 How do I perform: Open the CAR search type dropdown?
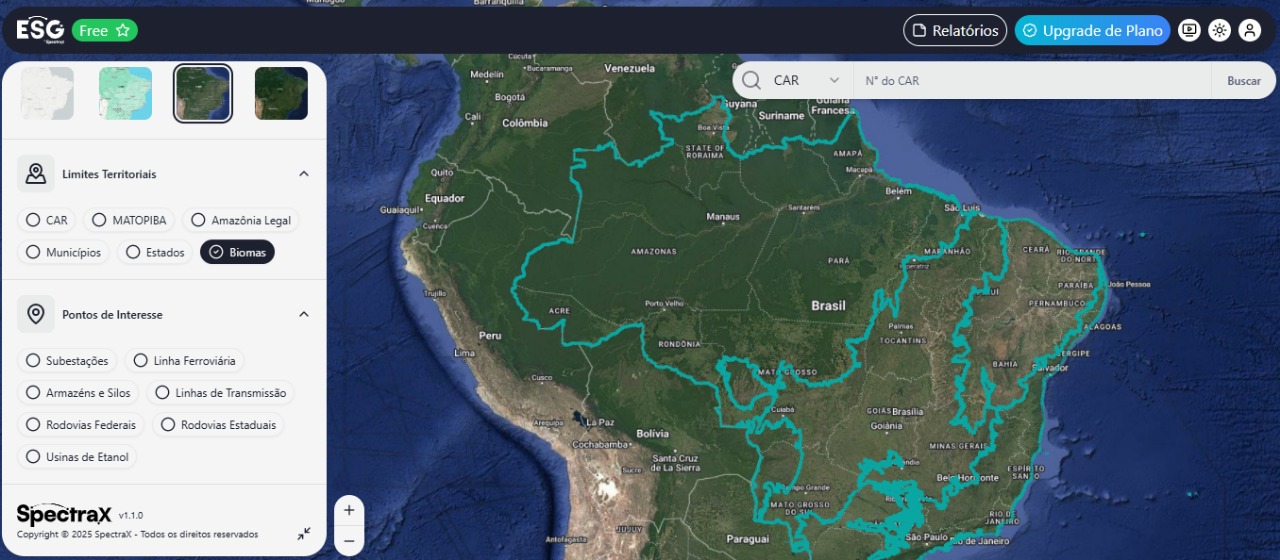[x=807, y=80]
